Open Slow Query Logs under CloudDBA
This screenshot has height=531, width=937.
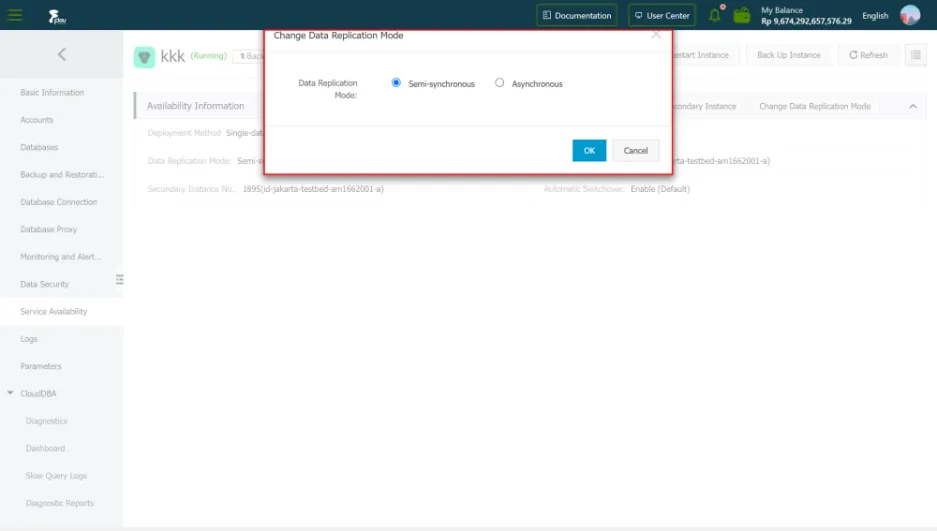coord(56,476)
